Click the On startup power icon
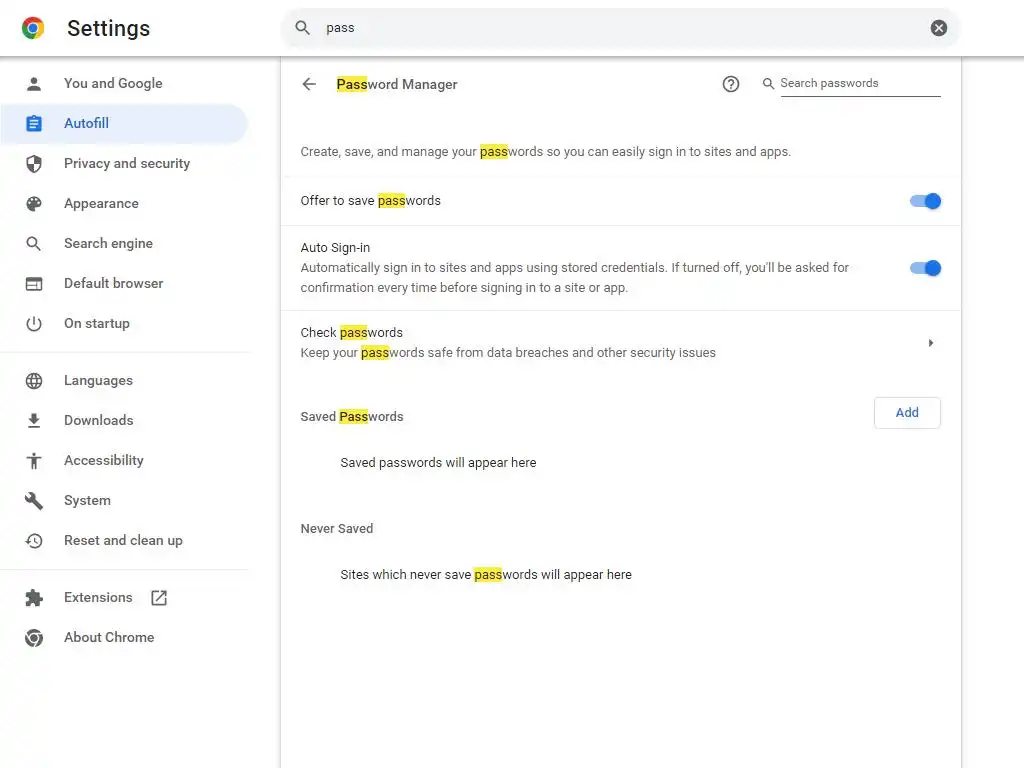This screenshot has height=768, width=1024. tap(34, 323)
